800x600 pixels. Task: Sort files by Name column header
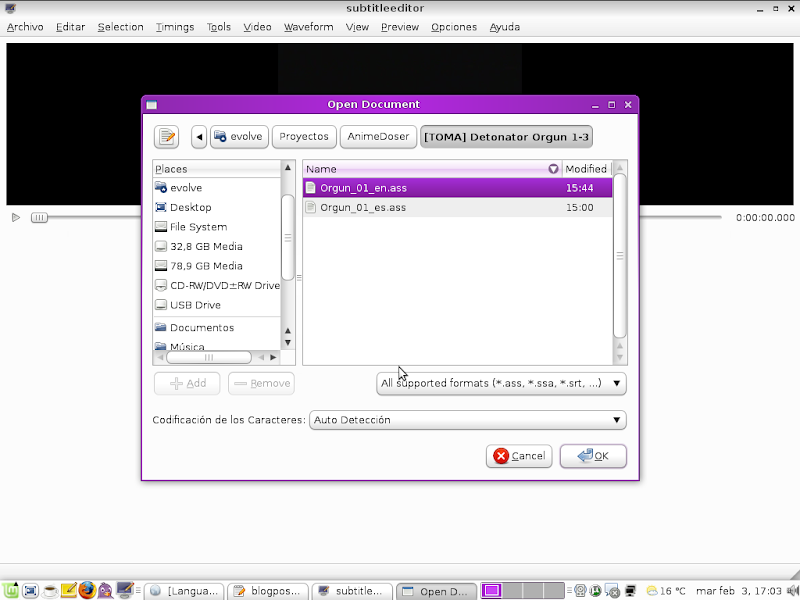pyautogui.click(x=432, y=169)
